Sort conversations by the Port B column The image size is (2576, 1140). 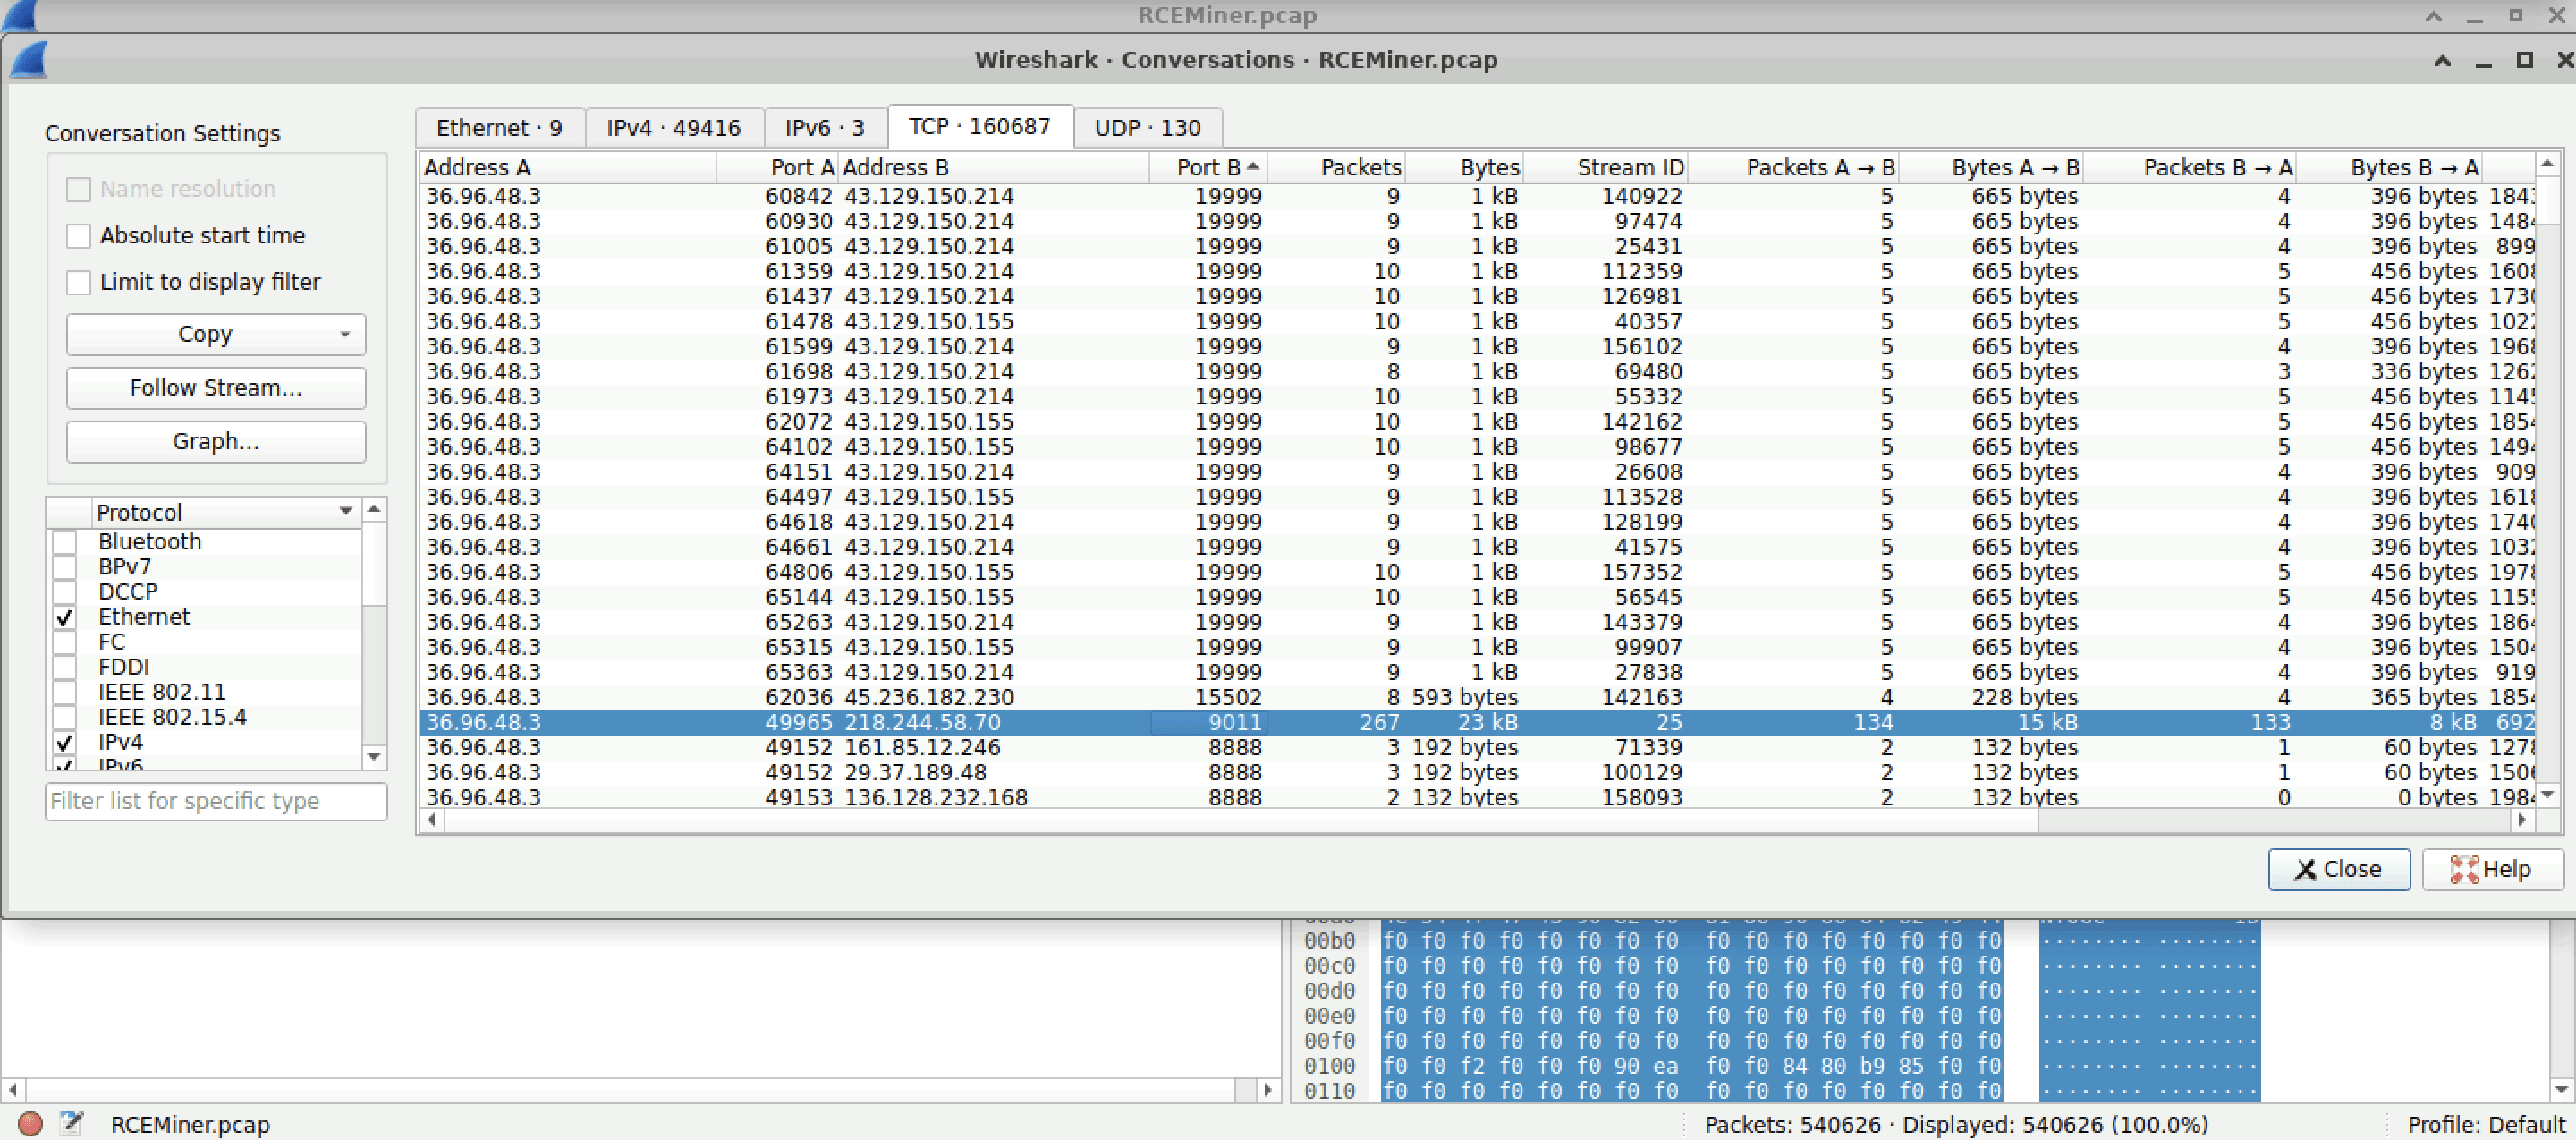pyautogui.click(x=1208, y=167)
